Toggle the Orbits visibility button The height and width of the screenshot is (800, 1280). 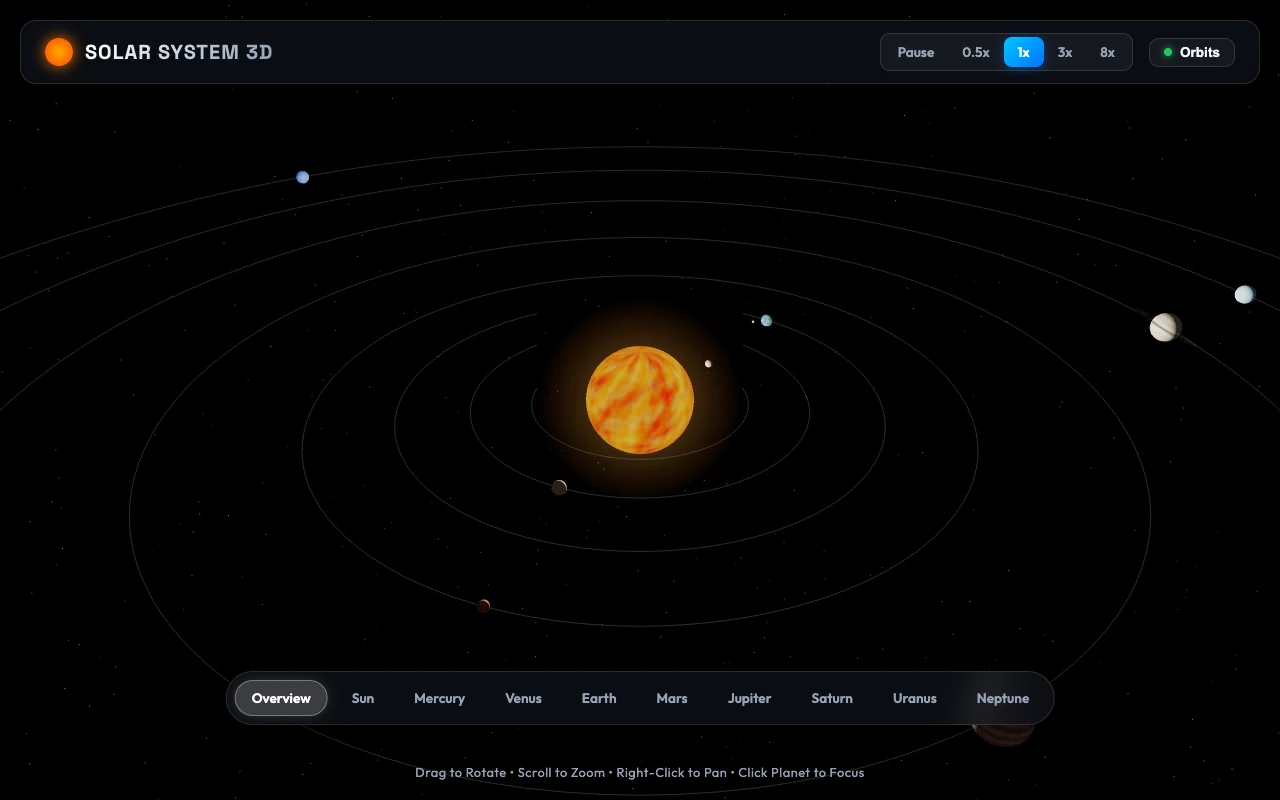point(1192,52)
